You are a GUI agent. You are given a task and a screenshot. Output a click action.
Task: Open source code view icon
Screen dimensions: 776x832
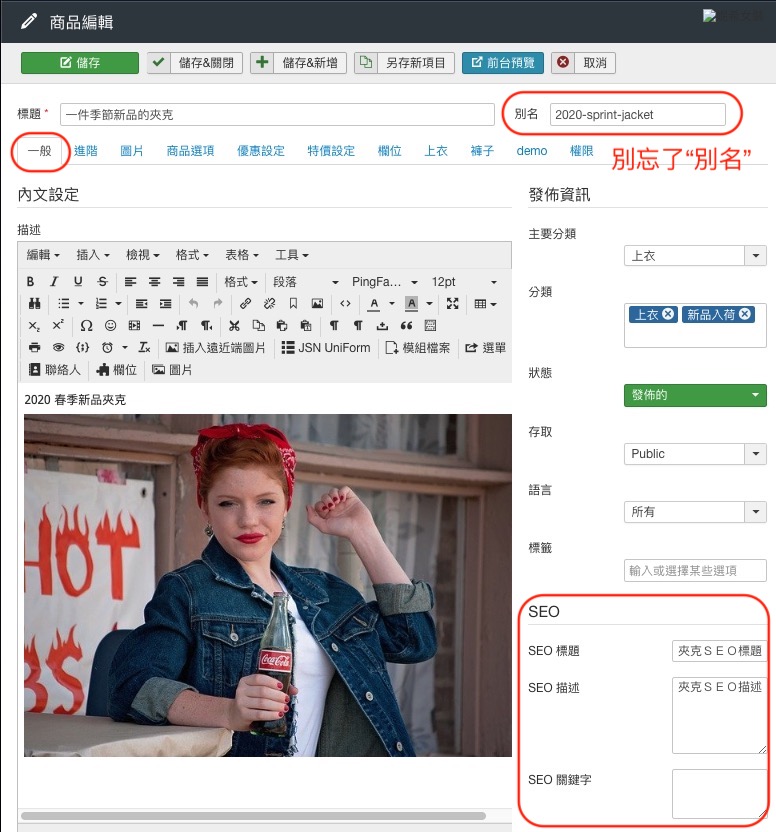pos(346,304)
